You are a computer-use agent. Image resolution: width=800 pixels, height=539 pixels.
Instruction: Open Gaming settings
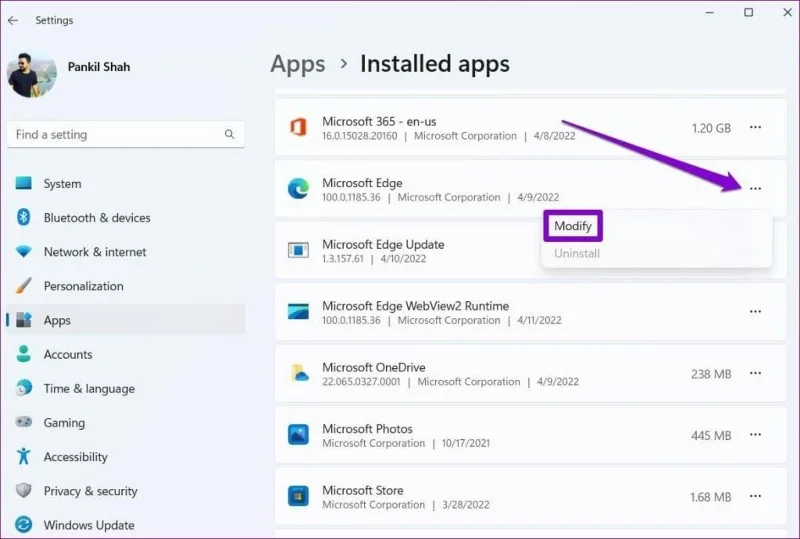tap(126, 423)
